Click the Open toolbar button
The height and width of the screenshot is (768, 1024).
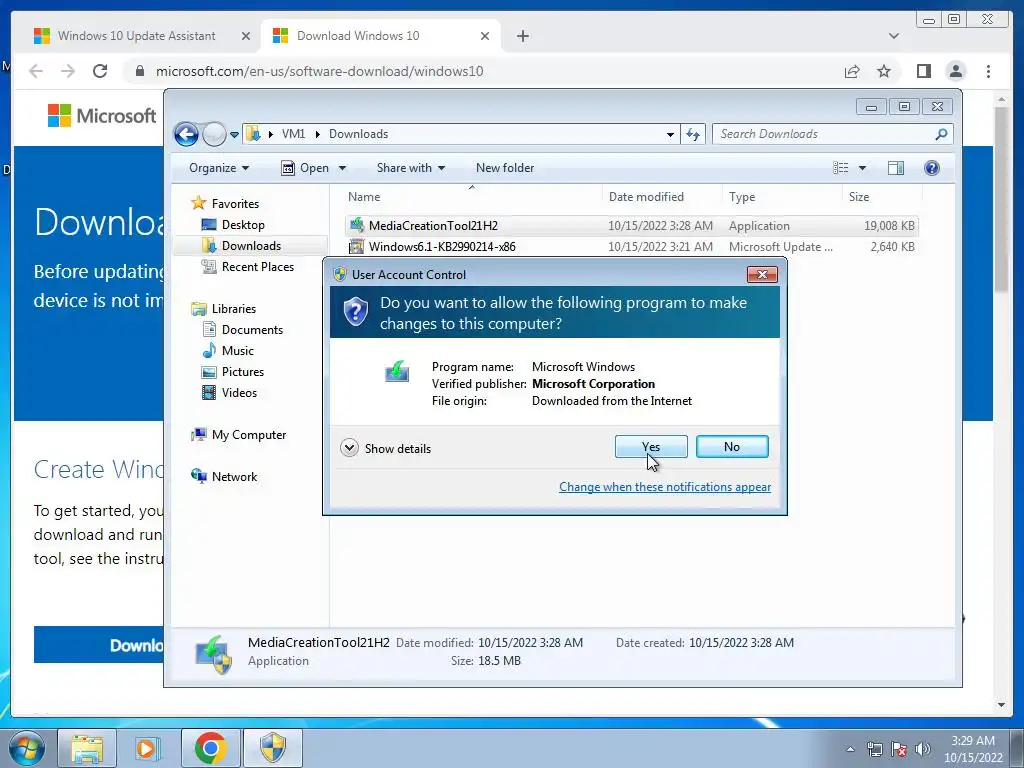click(x=305, y=168)
